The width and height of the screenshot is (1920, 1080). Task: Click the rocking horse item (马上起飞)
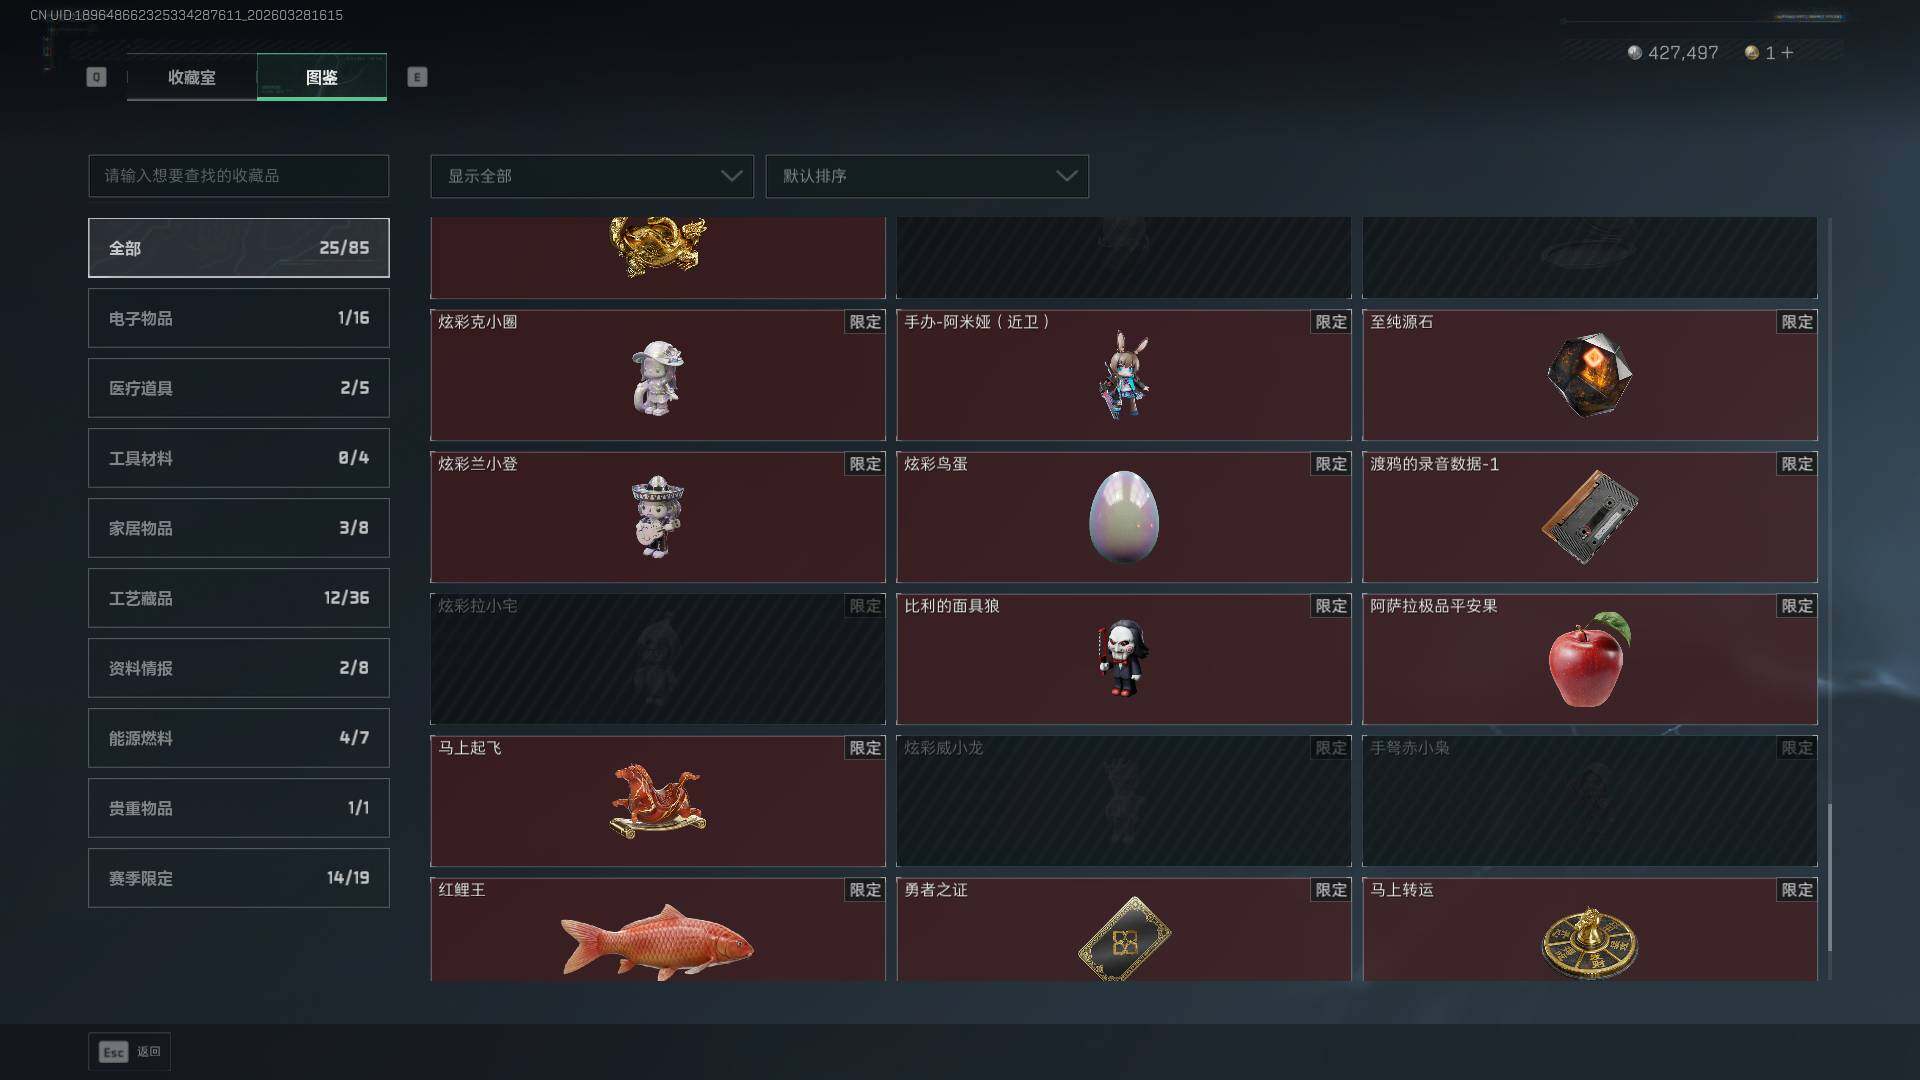click(658, 801)
